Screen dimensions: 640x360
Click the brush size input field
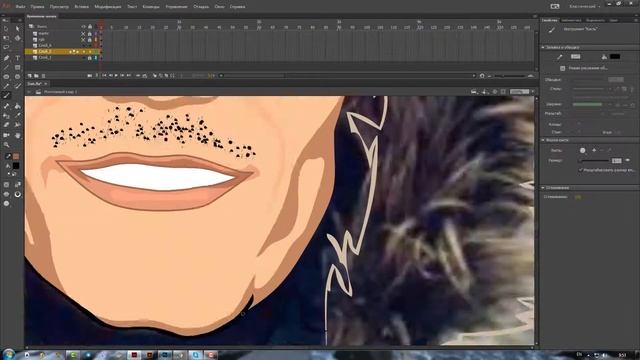coord(616,160)
